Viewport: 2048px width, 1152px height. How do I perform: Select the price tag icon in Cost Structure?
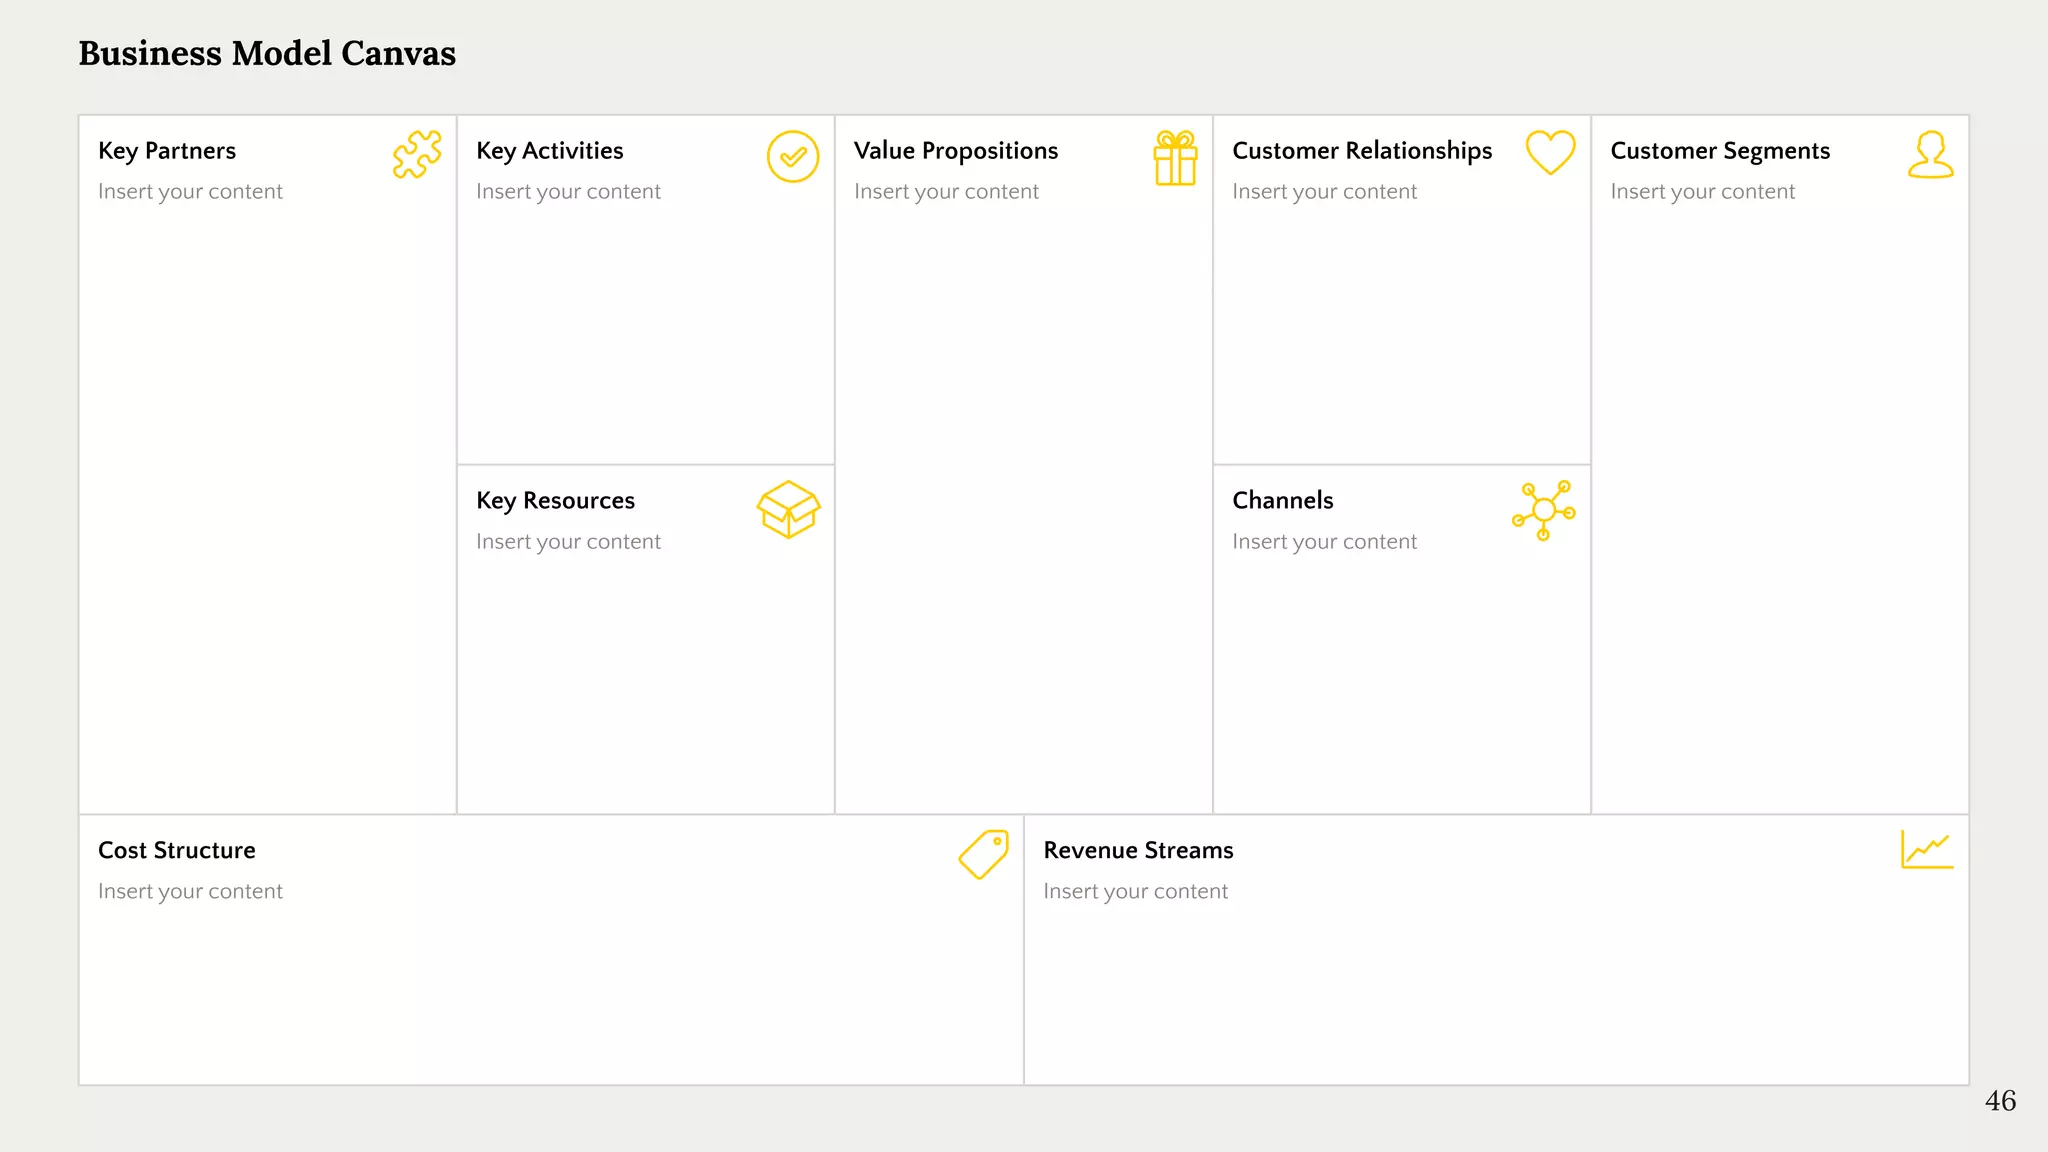click(984, 855)
